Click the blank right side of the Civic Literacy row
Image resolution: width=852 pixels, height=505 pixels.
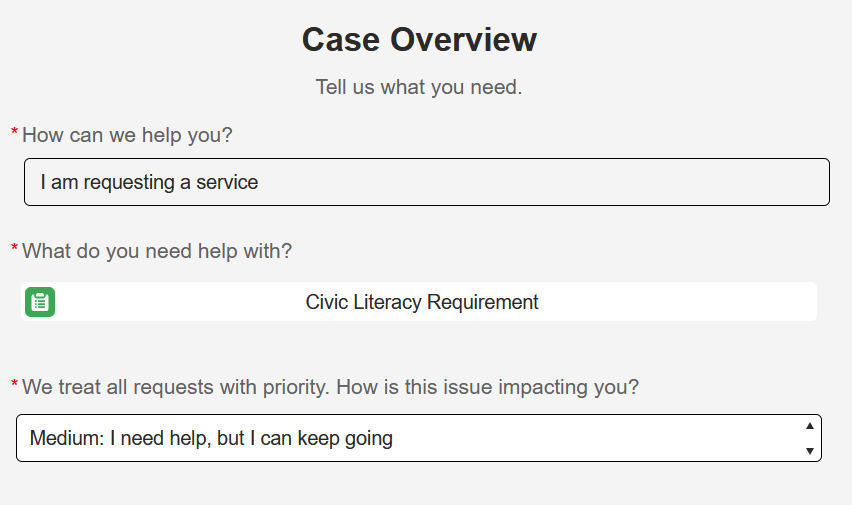tap(676, 302)
